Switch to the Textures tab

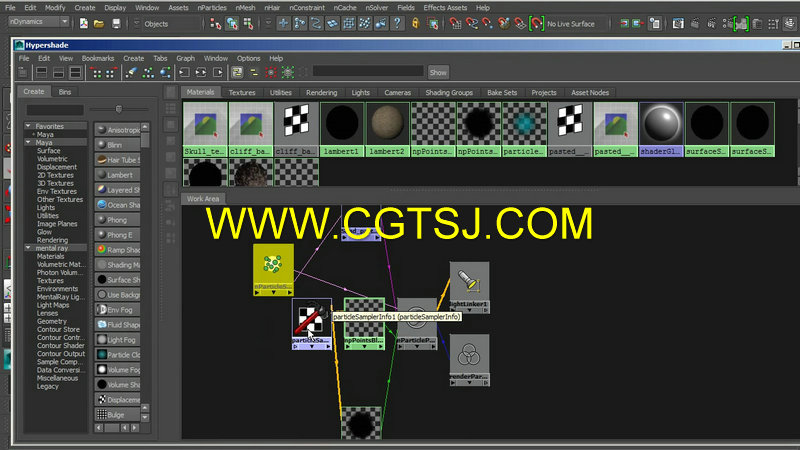(x=242, y=92)
